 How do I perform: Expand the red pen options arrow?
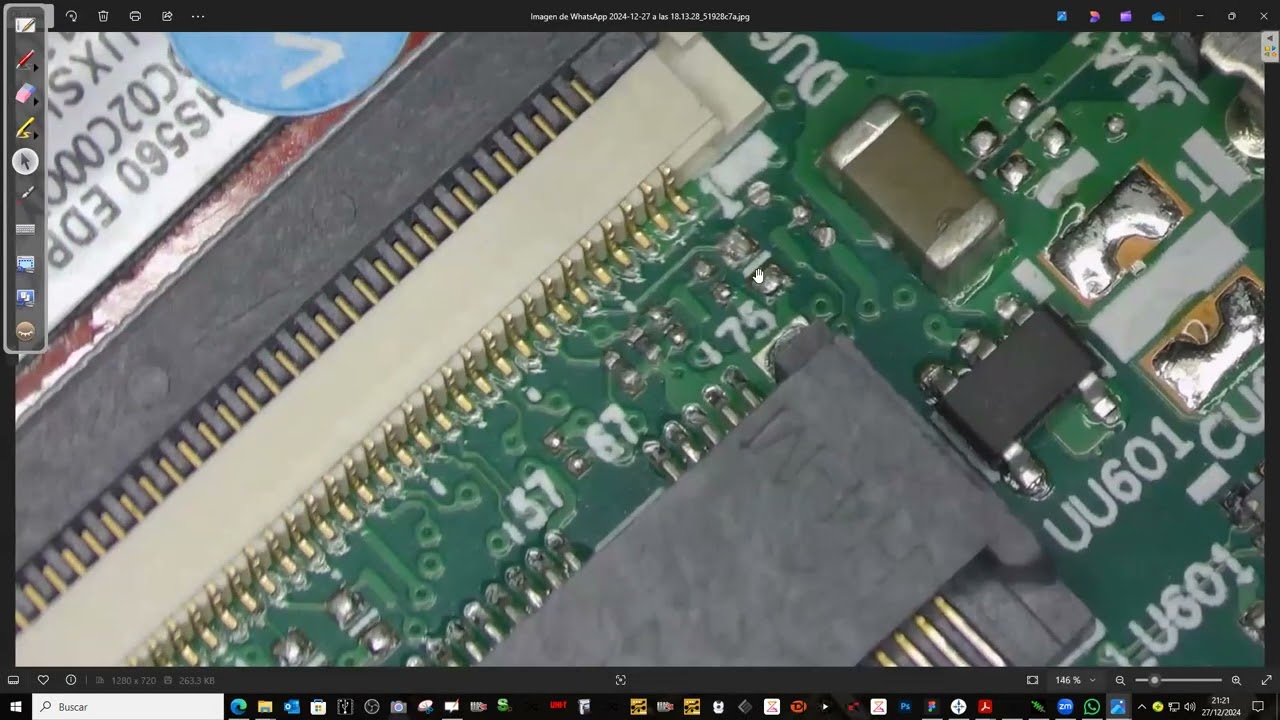[x=37, y=67]
